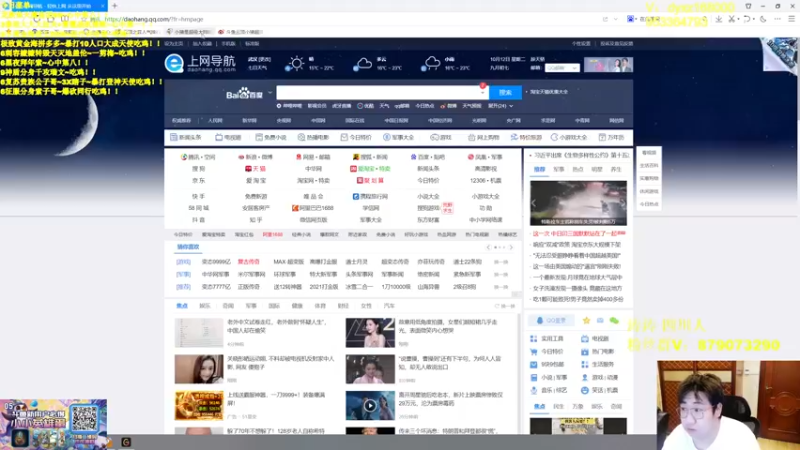800x450 pixels.
Task: Open the 知乎 link
Action: pyautogui.click(x=256, y=220)
